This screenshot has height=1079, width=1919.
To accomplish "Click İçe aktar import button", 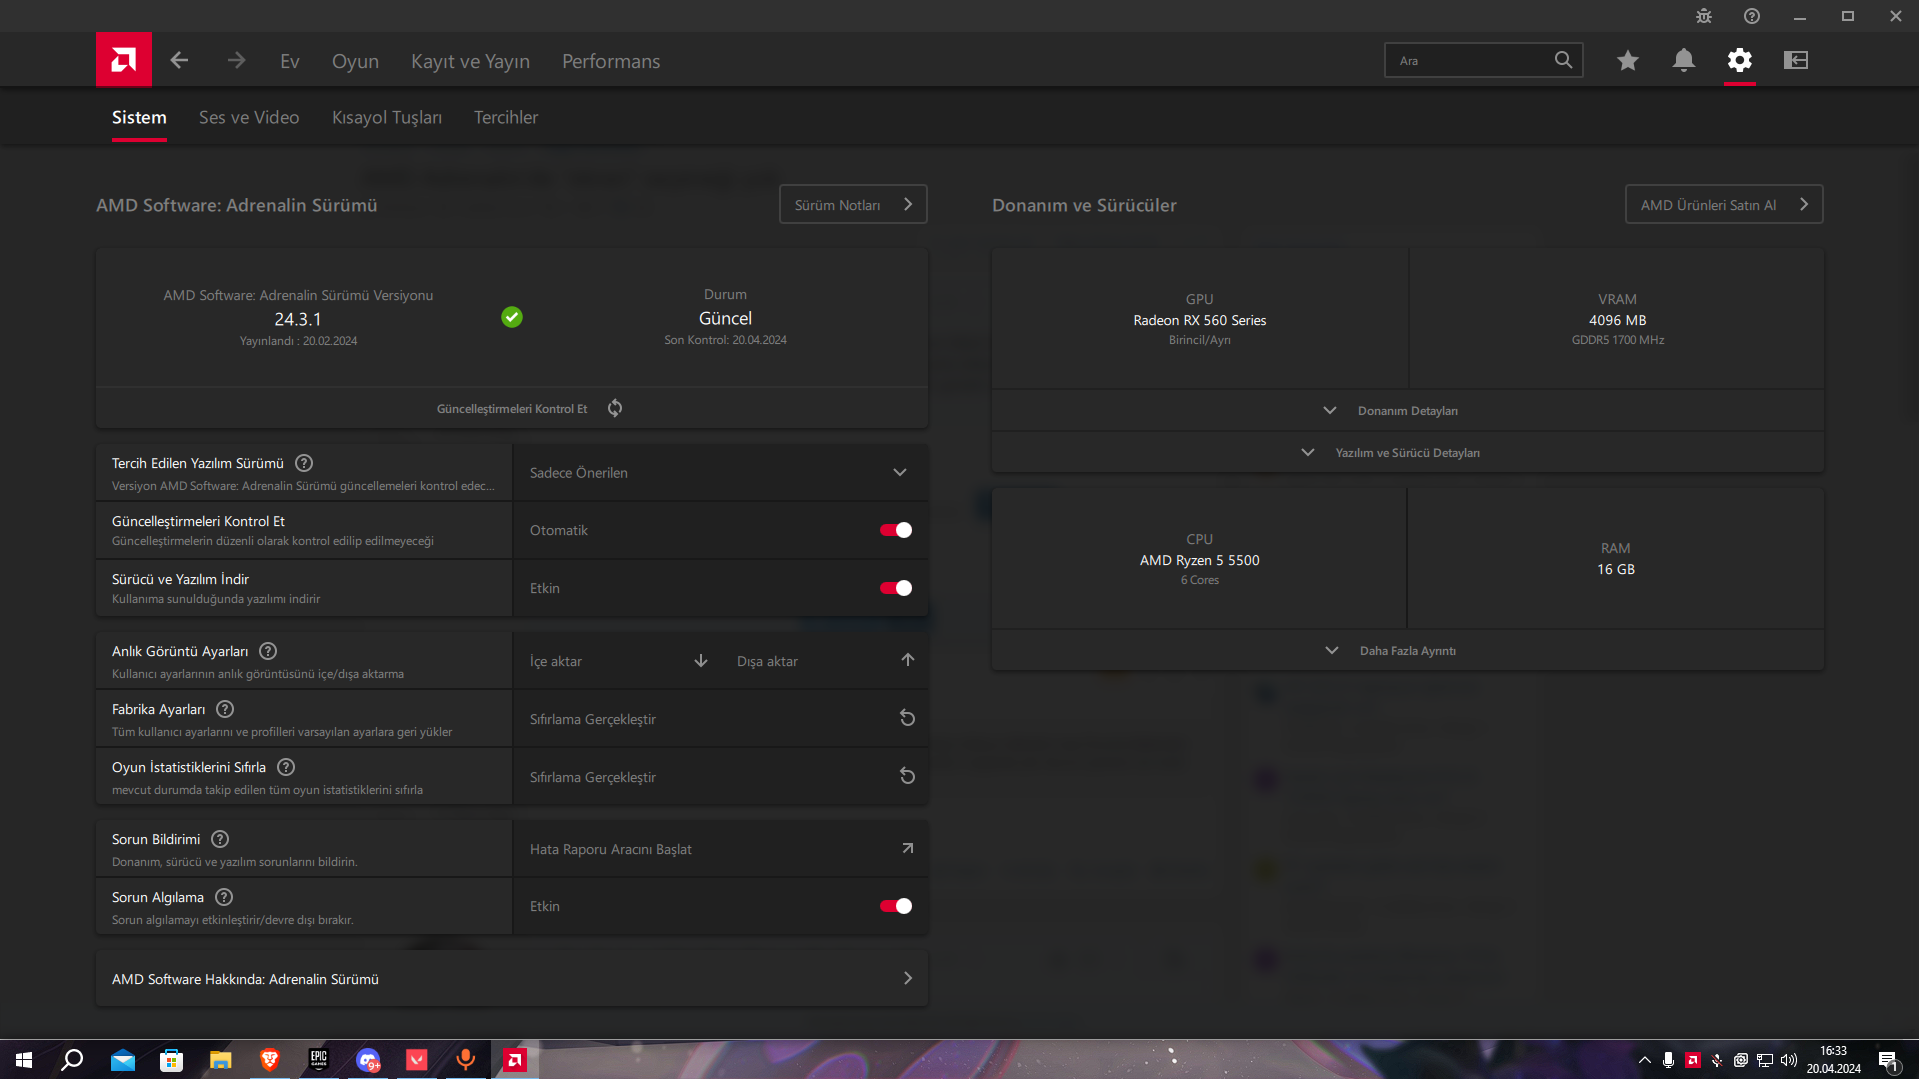I will 619,661.
